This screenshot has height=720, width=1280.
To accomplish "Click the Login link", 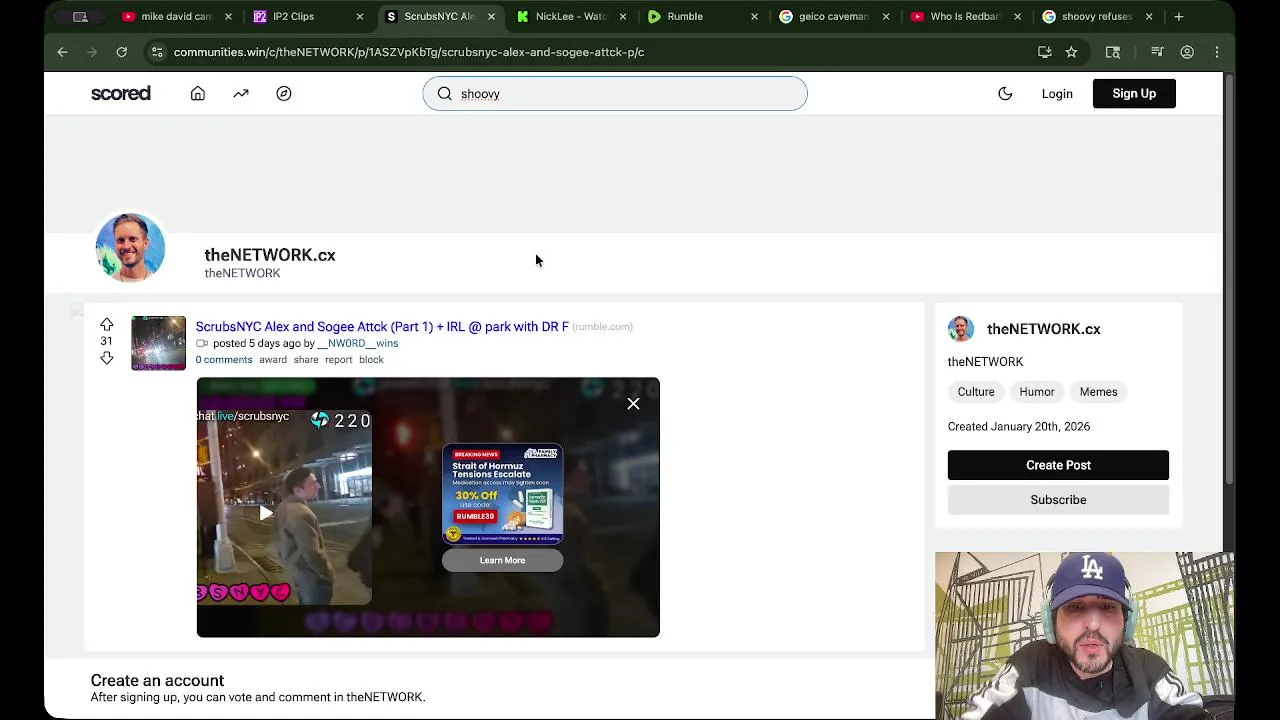I will coord(1057,94).
